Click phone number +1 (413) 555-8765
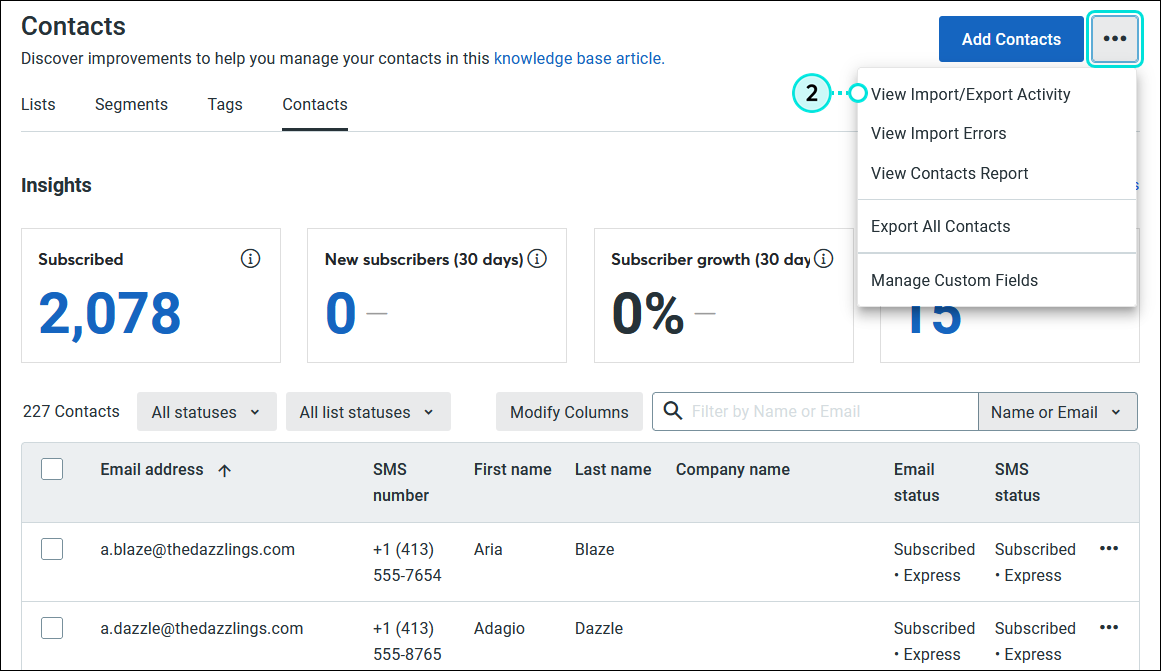 pyautogui.click(x=407, y=641)
